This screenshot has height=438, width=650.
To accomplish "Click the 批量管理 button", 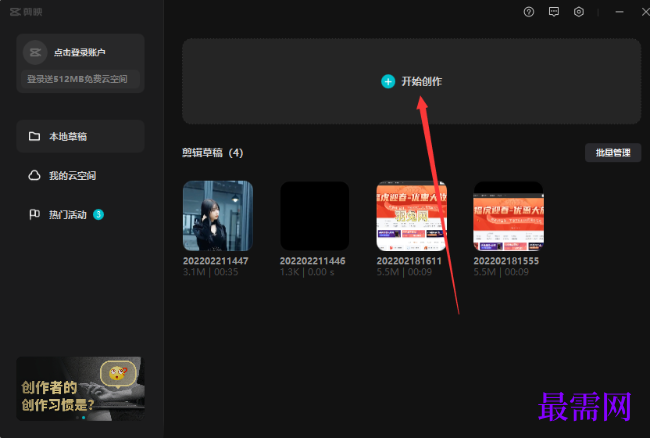I will tap(613, 153).
